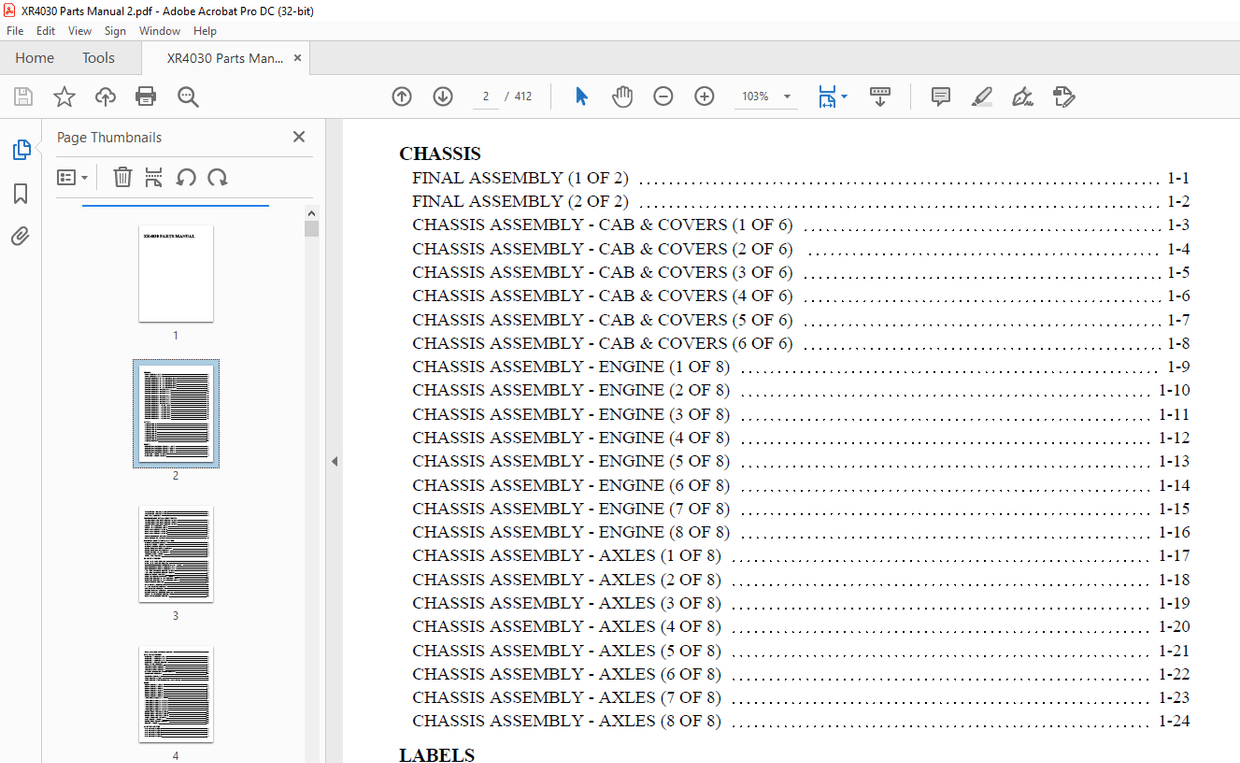Toggle the Attachments paperclip panel
1240x763 pixels.
(21, 236)
